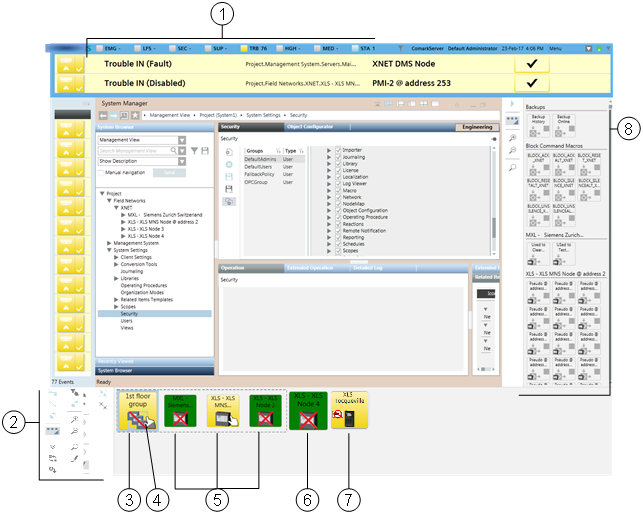Acknowledge Trouble IN (Fault) event checkmark

point(532,63)
